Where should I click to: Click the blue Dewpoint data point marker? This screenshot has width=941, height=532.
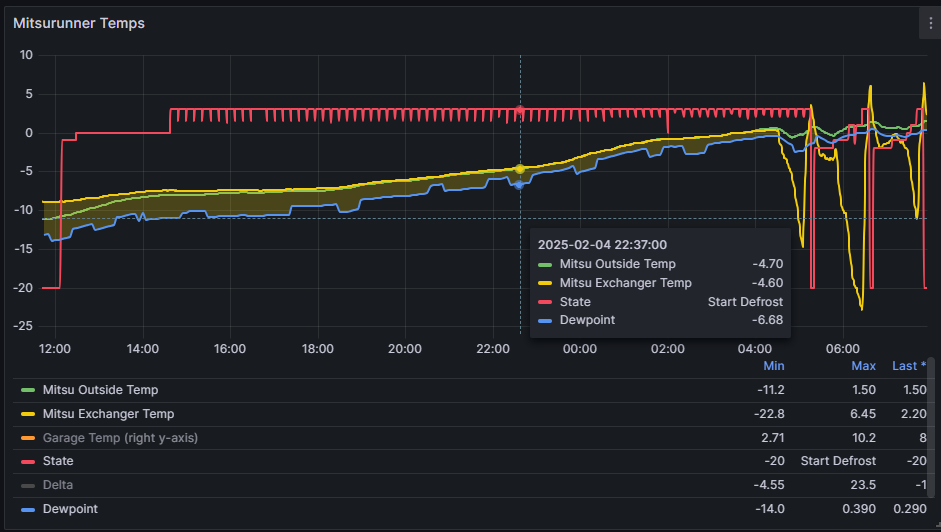coord(520,185)
